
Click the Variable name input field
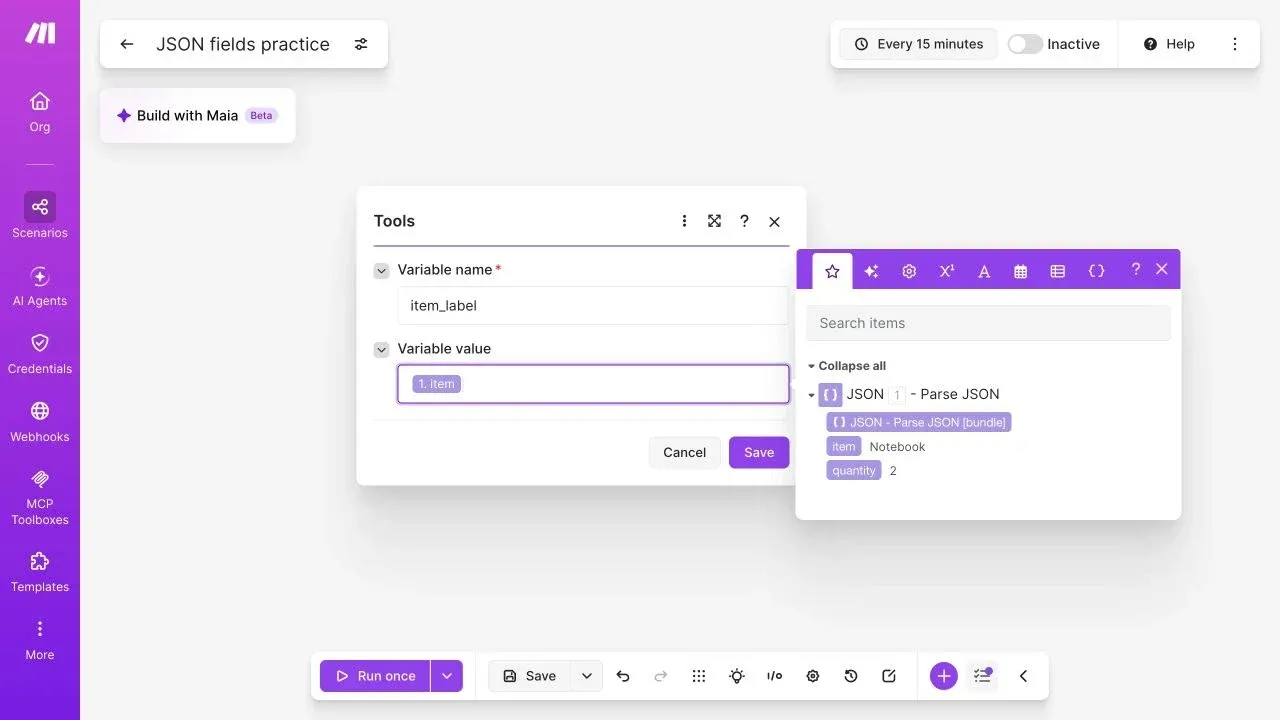point(593,306)
